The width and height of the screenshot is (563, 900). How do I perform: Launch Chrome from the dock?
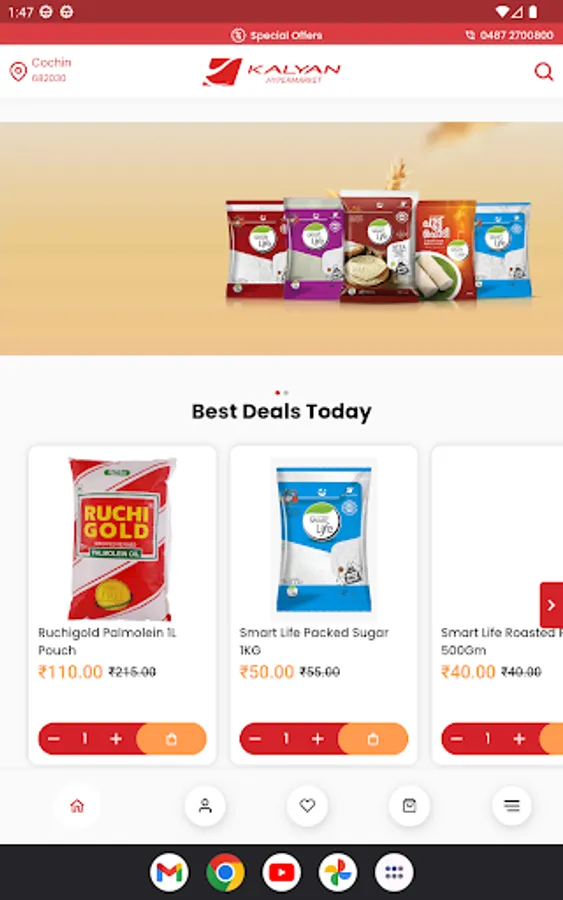(x=225, y=872)
